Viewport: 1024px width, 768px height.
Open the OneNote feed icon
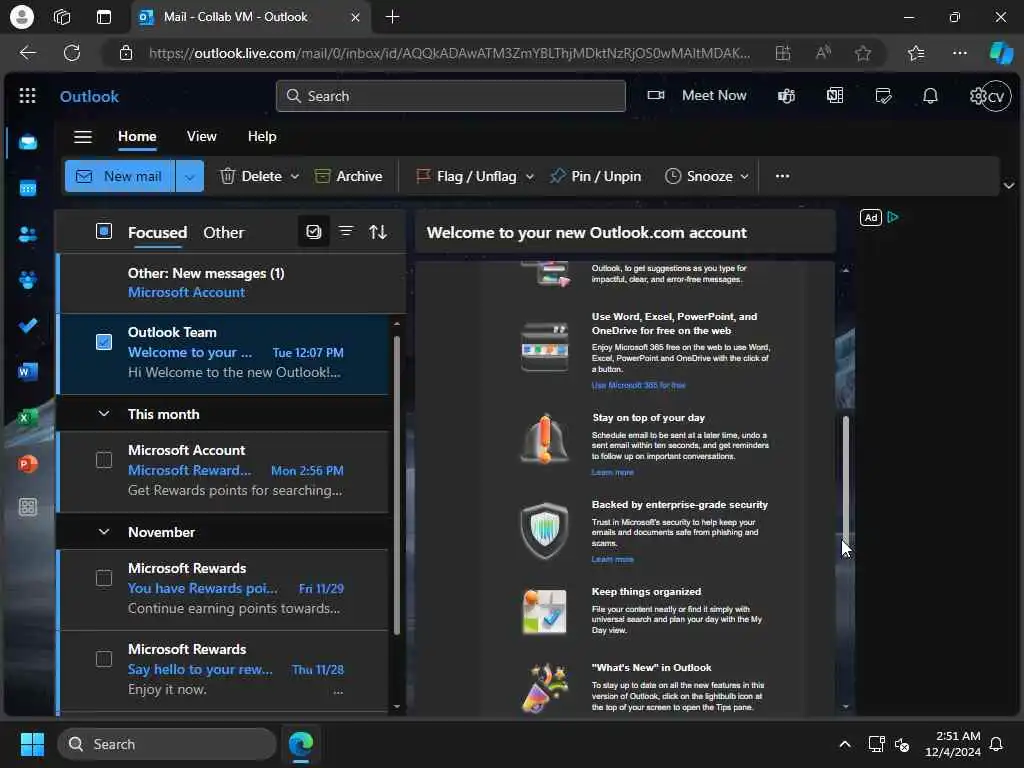835,96
